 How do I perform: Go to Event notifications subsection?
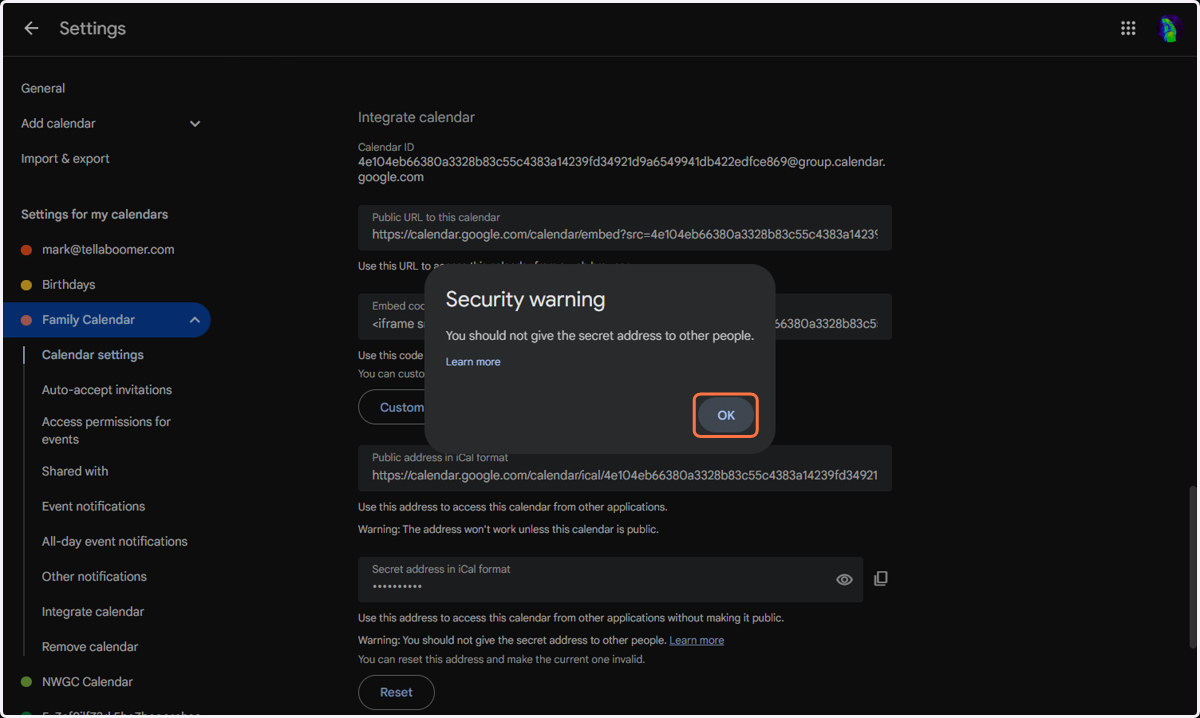point(93,506)
